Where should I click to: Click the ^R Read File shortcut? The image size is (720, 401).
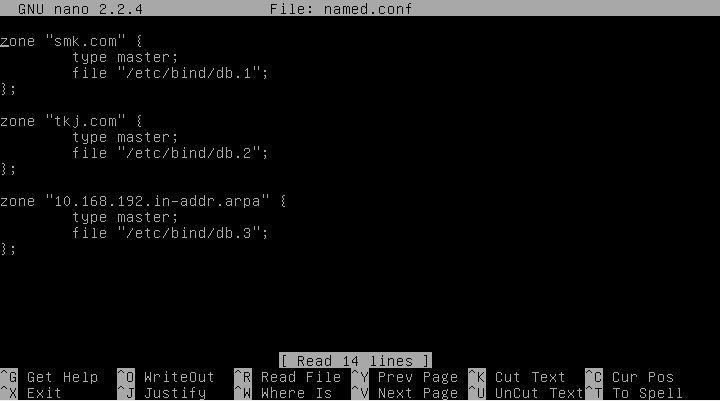(287, 377)
